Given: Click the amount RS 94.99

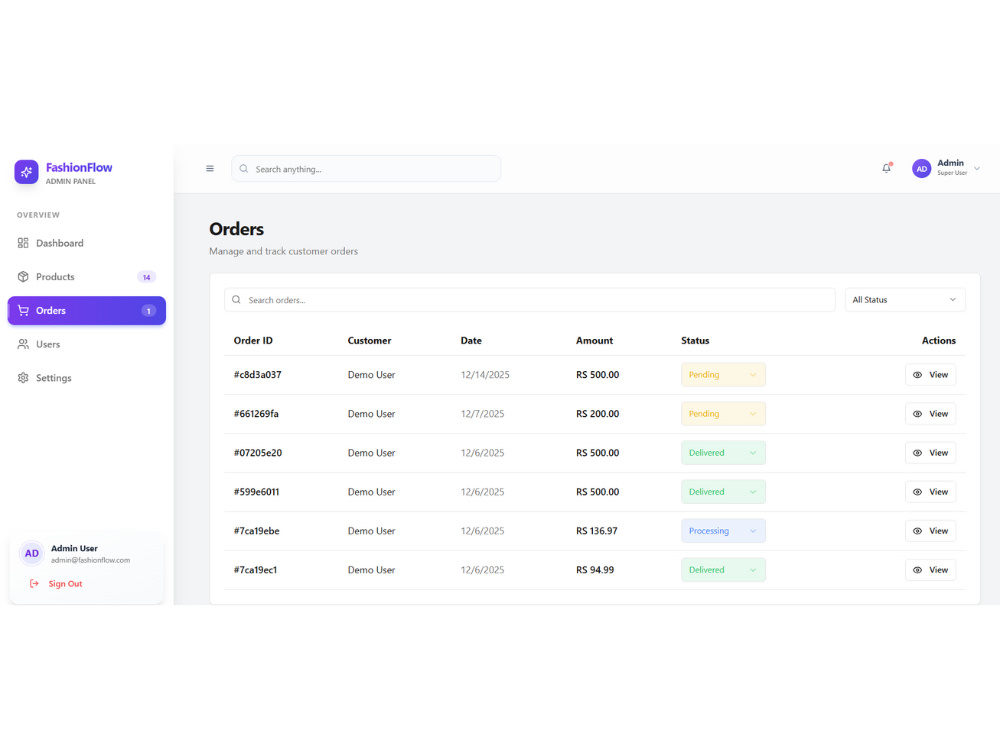Looking at the screenshot, I should click(595, 570).
